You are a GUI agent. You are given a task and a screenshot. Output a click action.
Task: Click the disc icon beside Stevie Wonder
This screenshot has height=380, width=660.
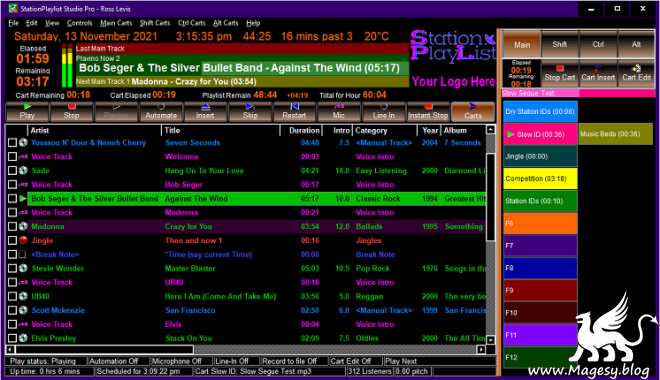click(23, 268)
